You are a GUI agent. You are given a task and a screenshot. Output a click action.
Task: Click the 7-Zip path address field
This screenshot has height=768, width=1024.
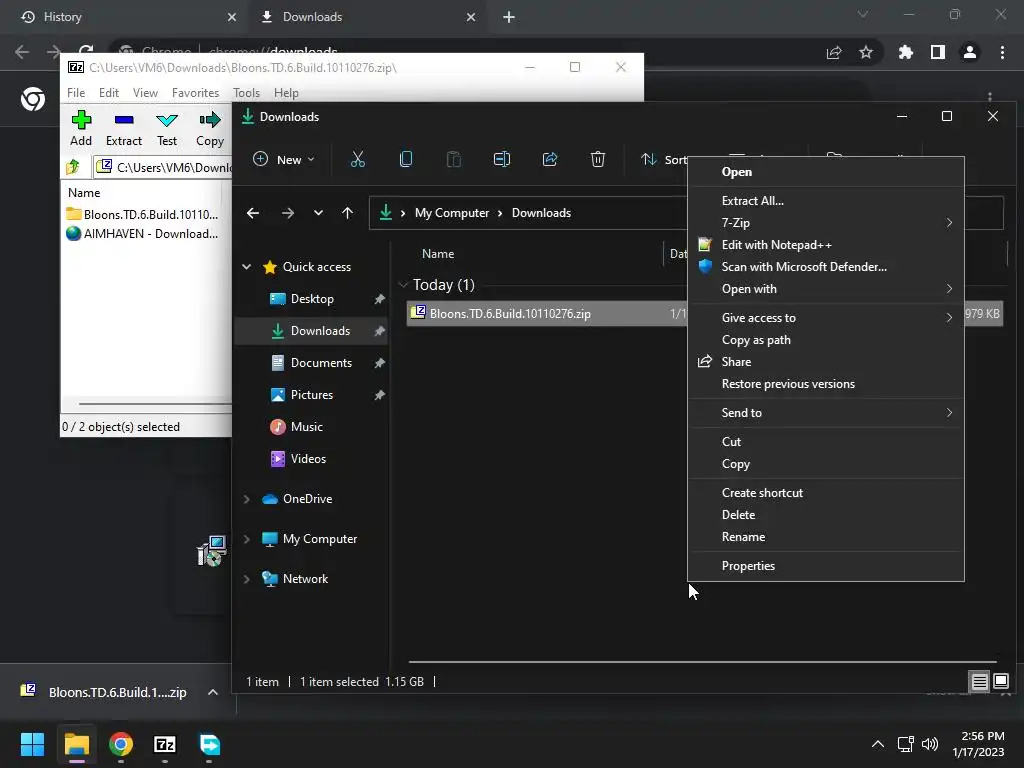coord(163,167)
